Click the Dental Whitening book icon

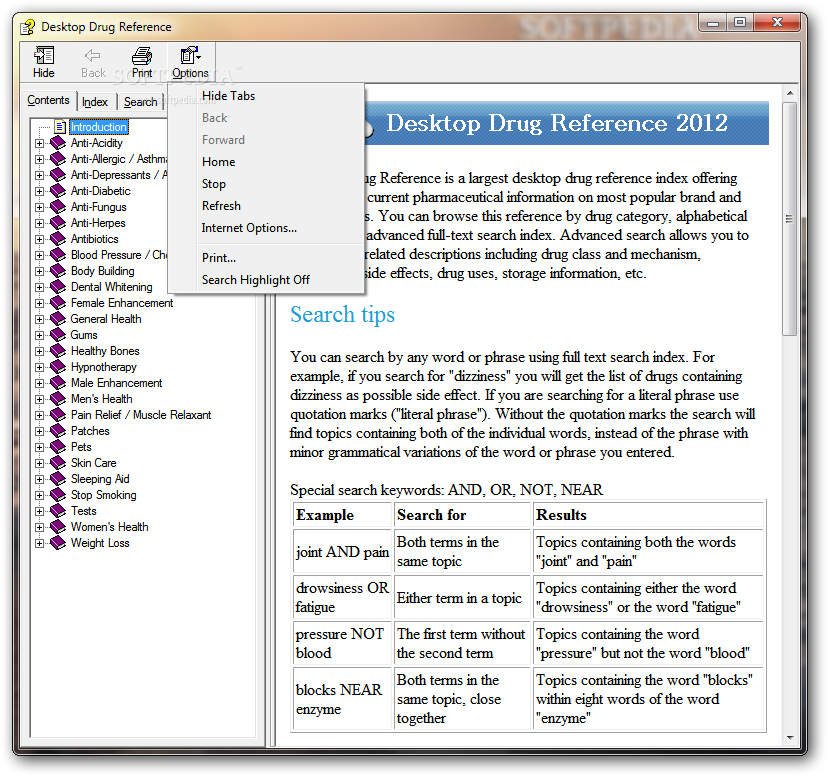click(x=58, y=287)
